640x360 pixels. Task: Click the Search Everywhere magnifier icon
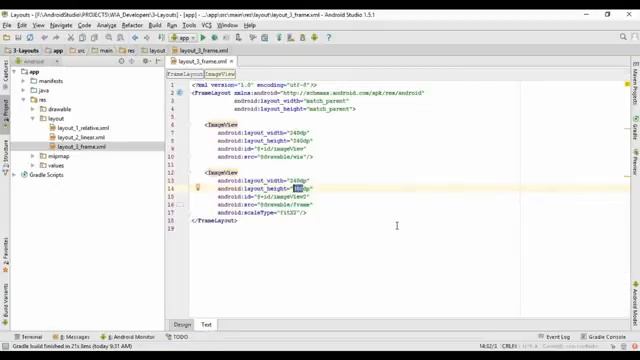pyautogui.click(x=623, y=37)
